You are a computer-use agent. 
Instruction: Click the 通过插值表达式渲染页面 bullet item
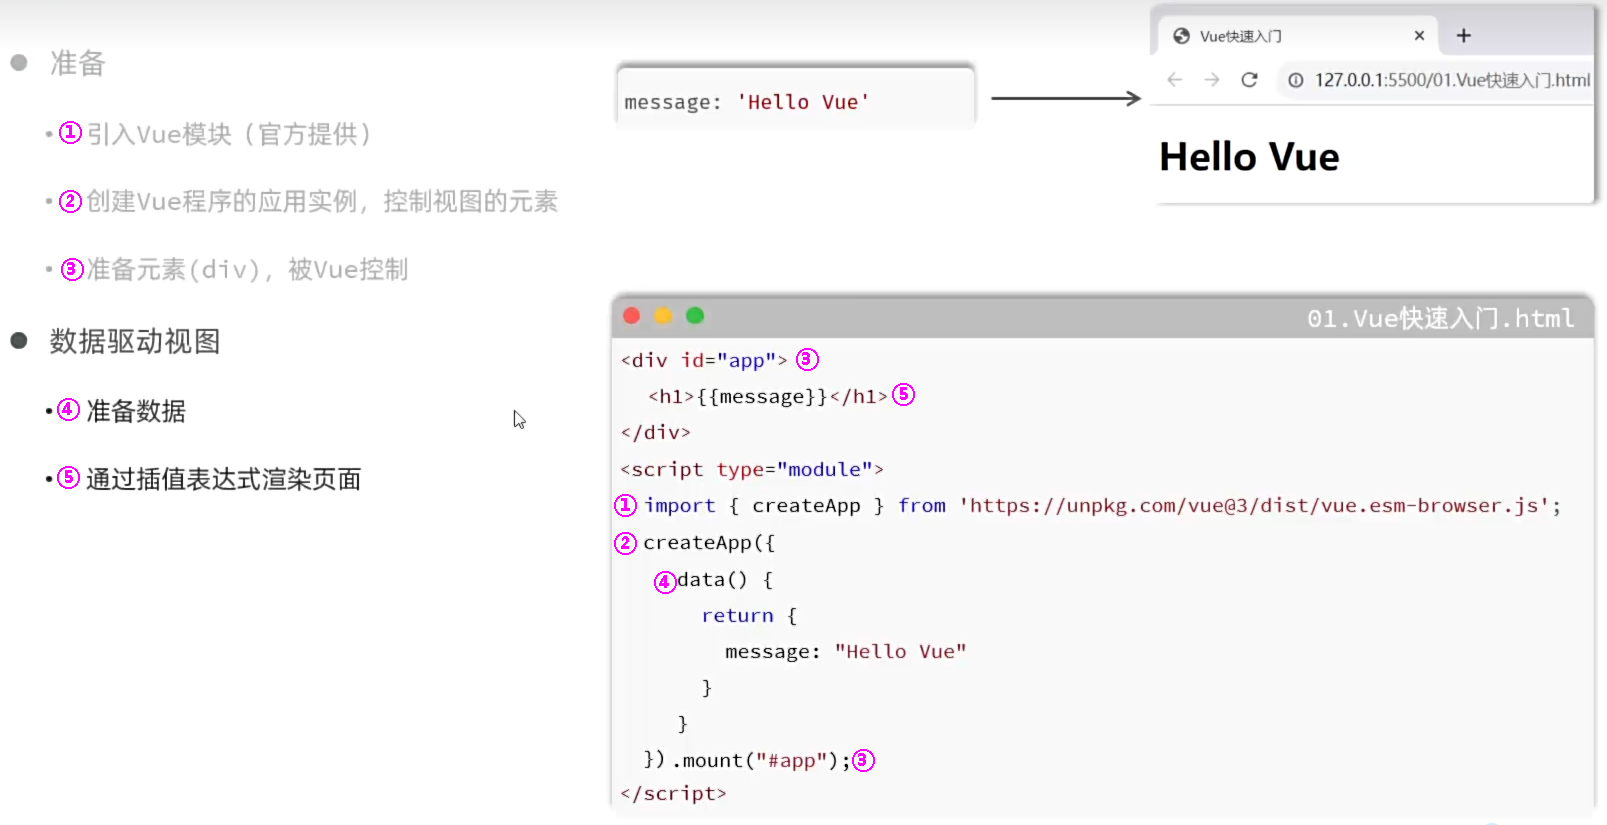click(223, 479)
